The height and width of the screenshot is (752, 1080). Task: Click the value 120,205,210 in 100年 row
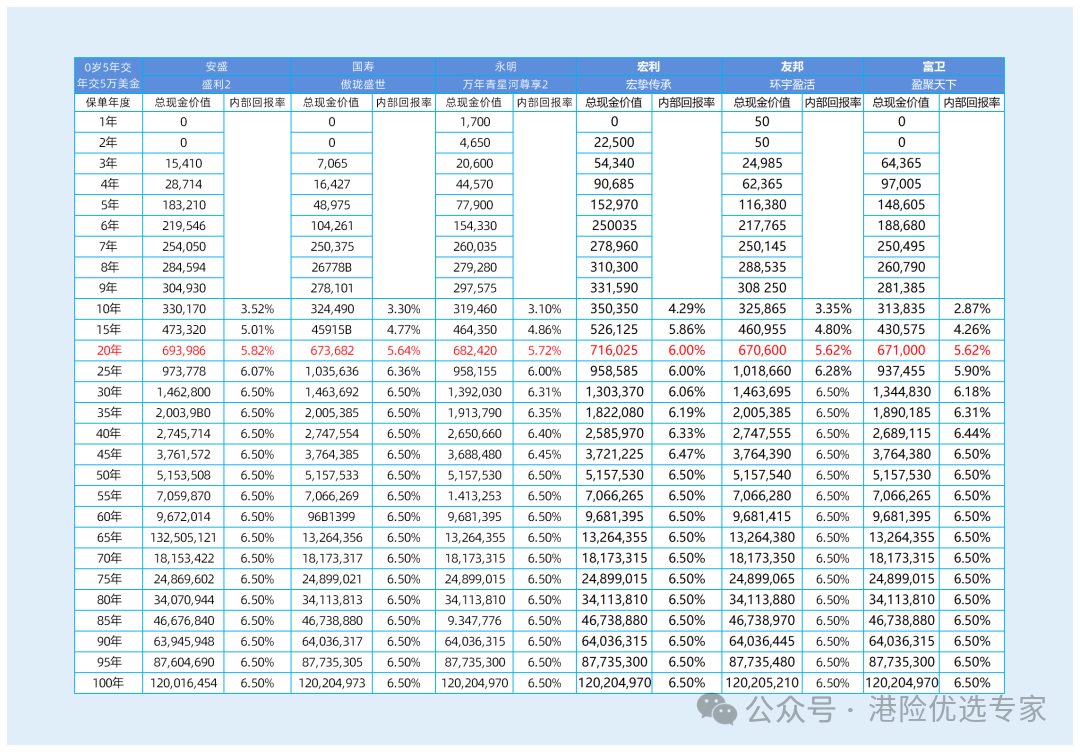pos(762,683)
